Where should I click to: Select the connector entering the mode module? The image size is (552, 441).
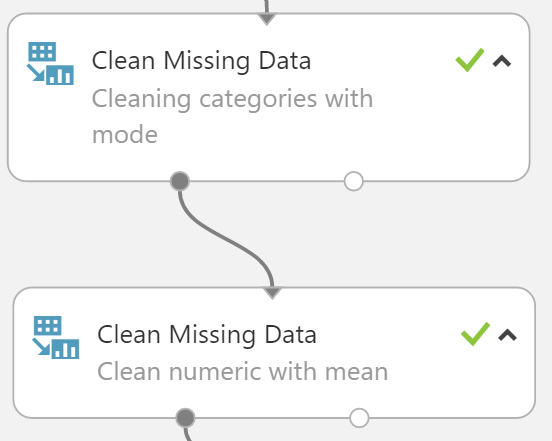click(x=266, y=6)
